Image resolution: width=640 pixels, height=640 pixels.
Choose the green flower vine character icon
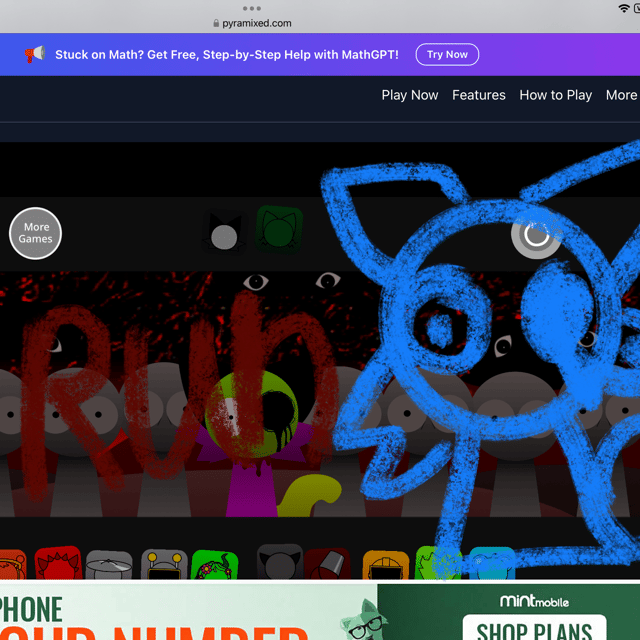click(215, 565)
